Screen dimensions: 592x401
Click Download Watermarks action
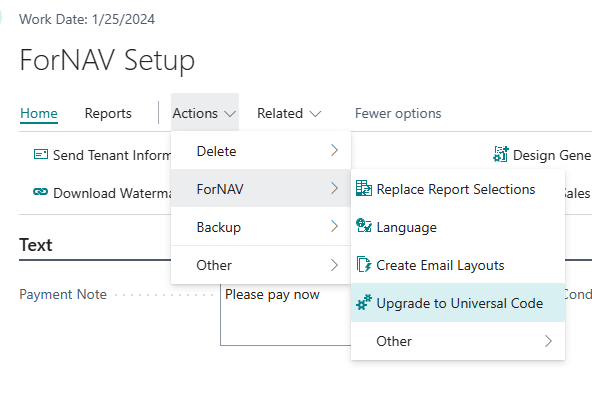coord(102,193)
